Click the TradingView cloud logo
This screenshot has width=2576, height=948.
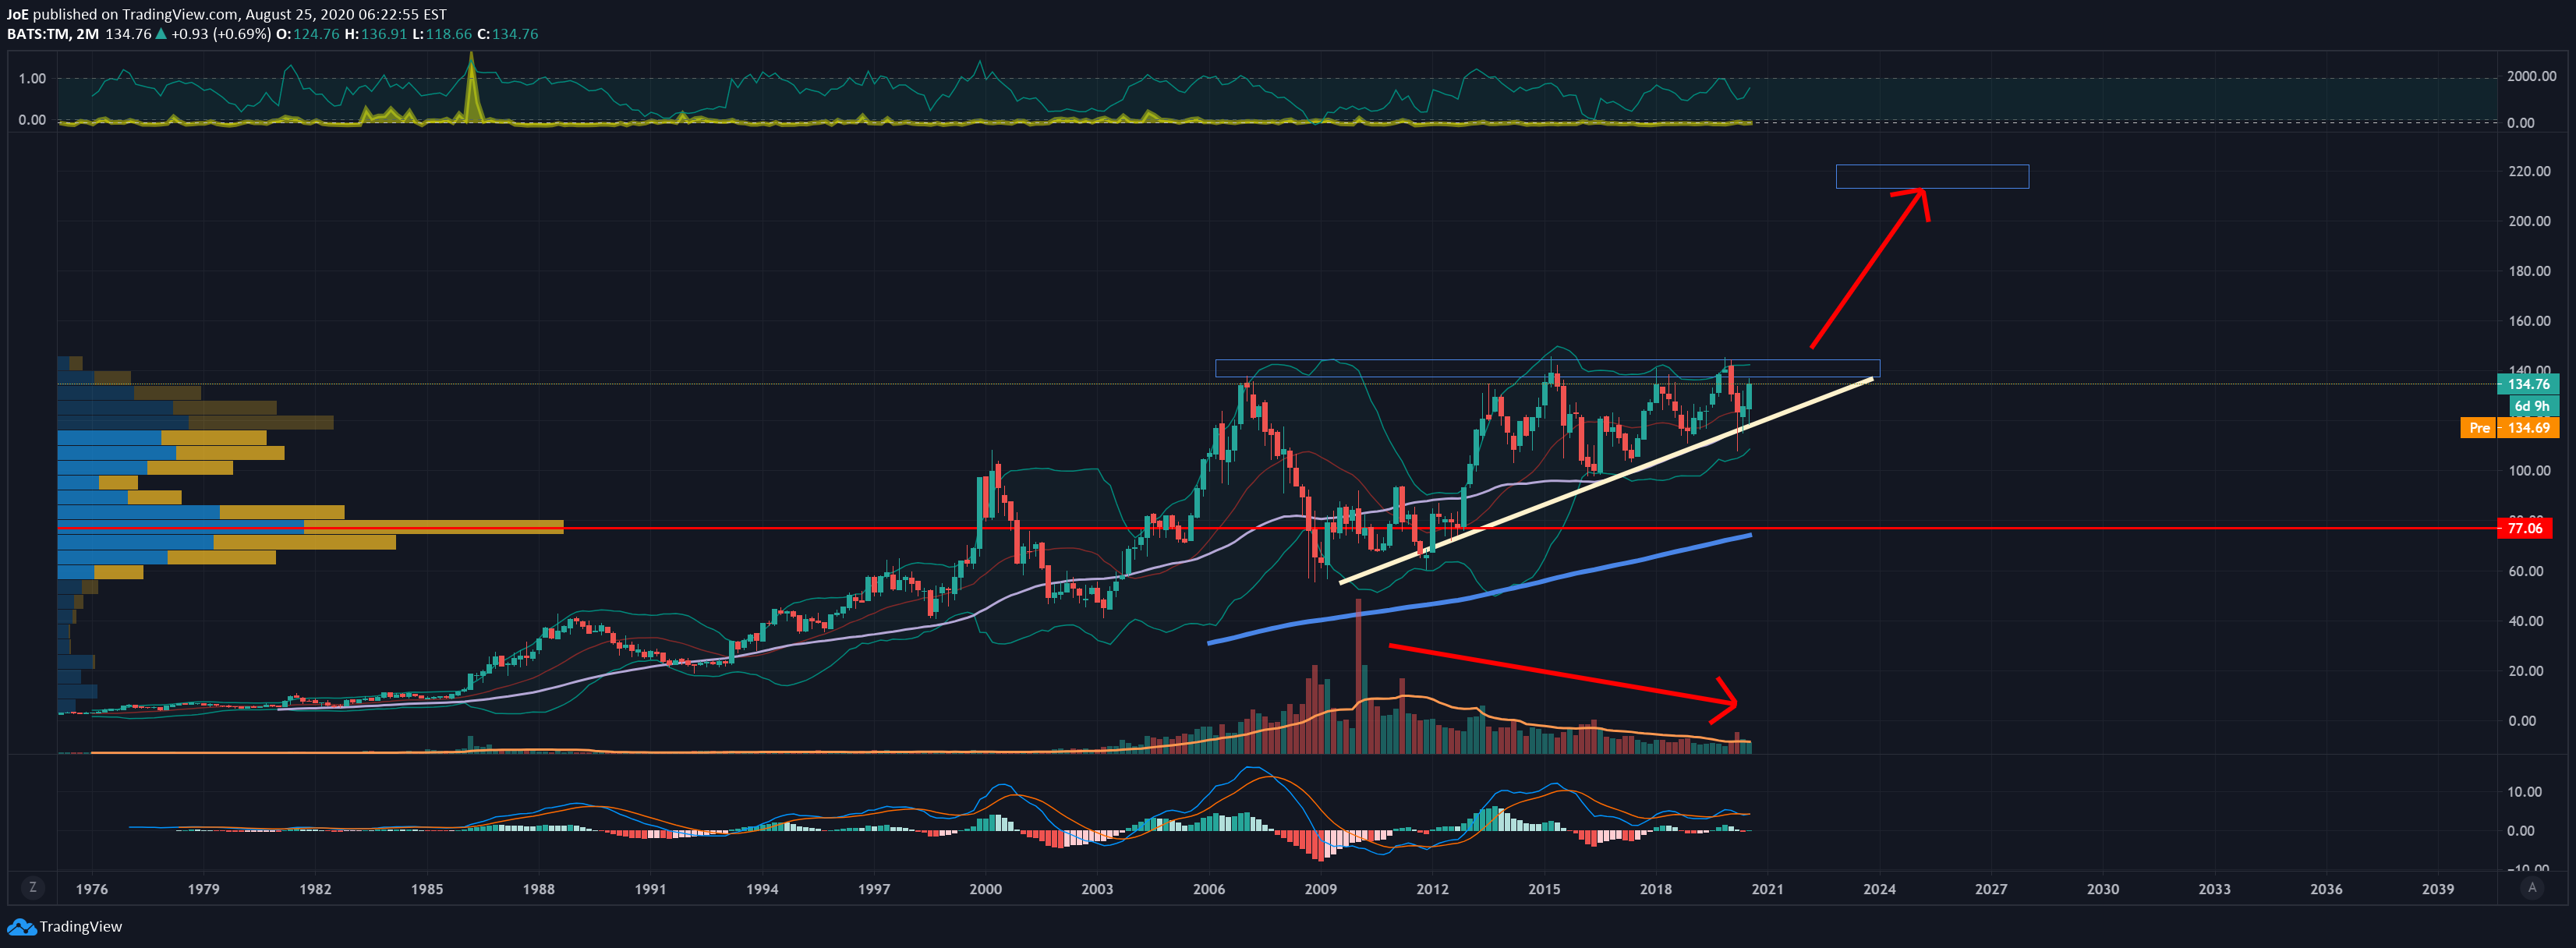click(21, 927)
